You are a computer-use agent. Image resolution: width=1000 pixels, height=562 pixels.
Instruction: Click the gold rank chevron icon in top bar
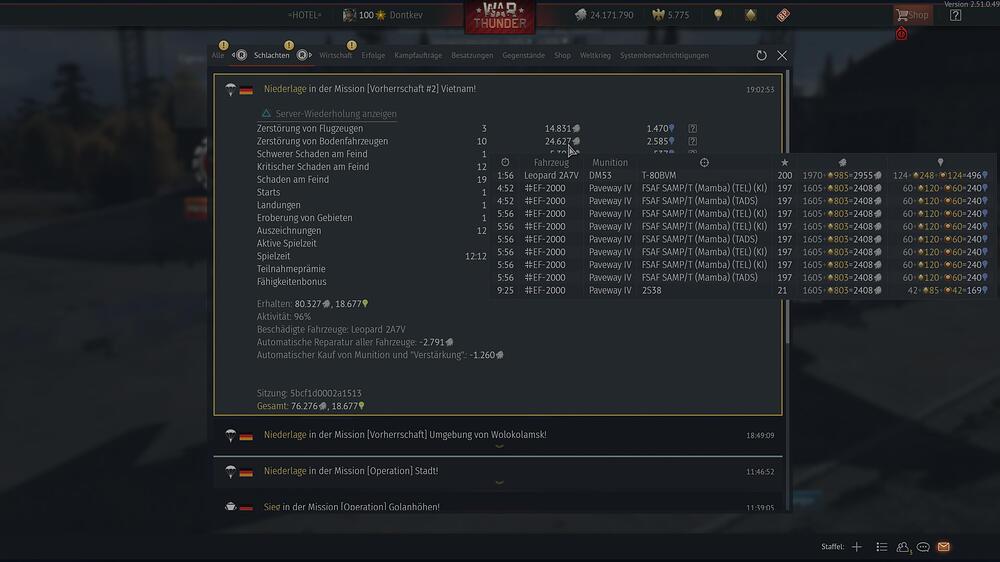coord(751,15)
